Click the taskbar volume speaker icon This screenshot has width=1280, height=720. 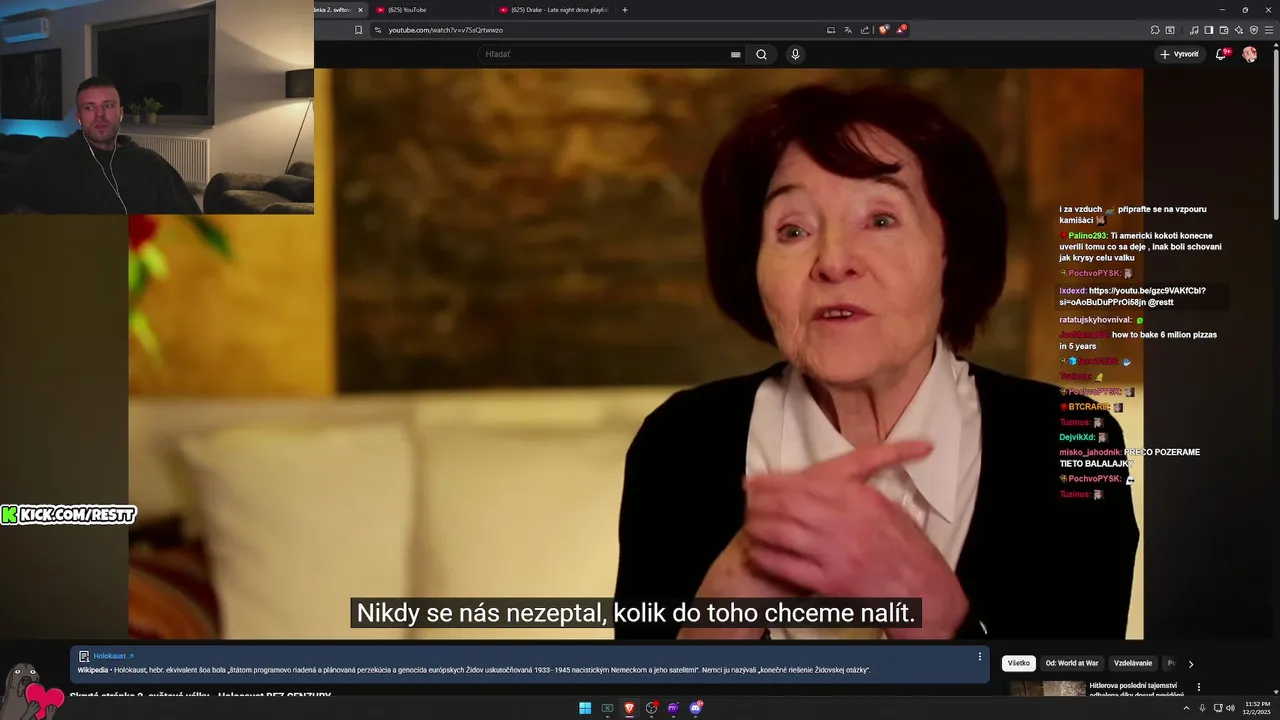pos(1231,708)
